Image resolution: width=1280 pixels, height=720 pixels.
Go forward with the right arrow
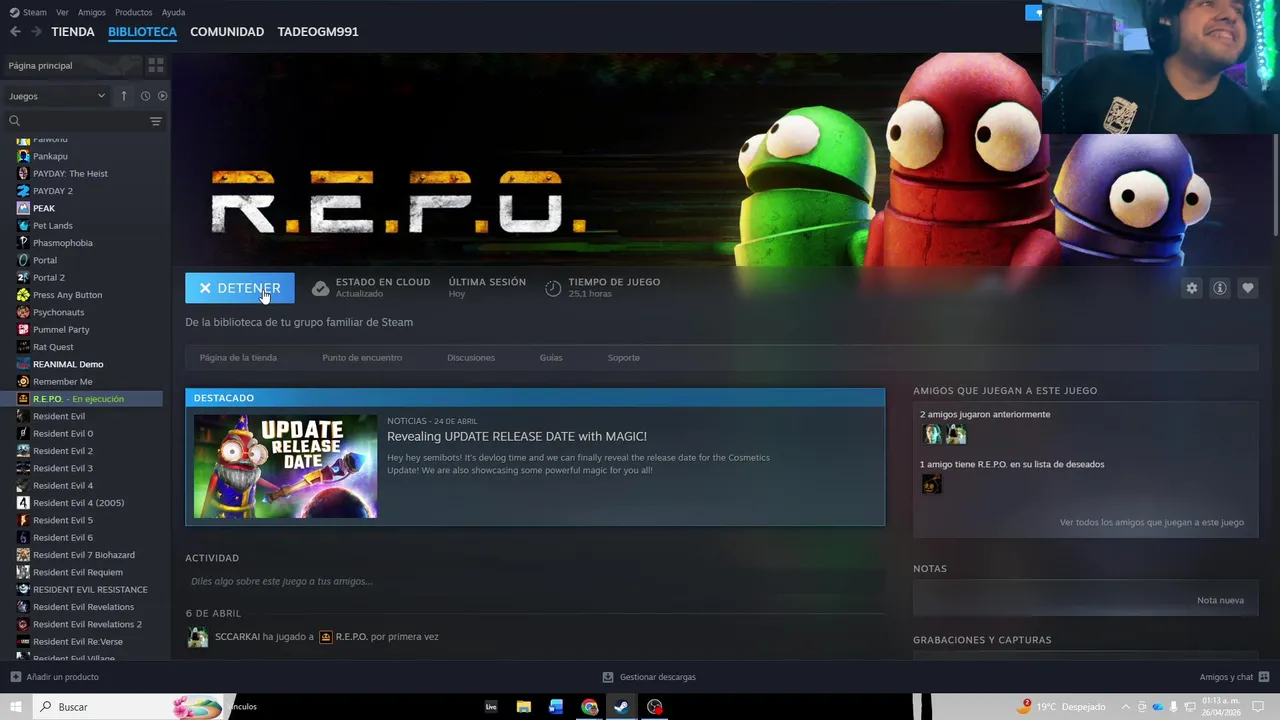click(x=36, y=32)
